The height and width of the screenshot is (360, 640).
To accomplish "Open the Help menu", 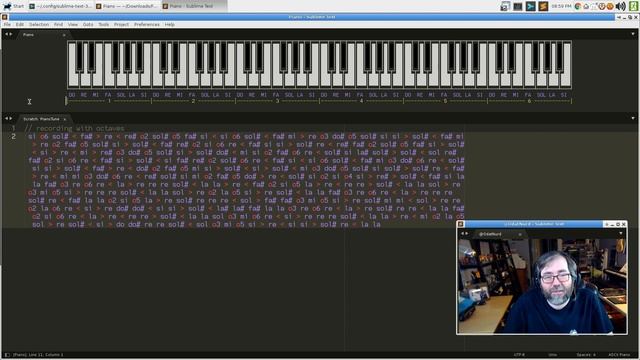I will (170, 24).
